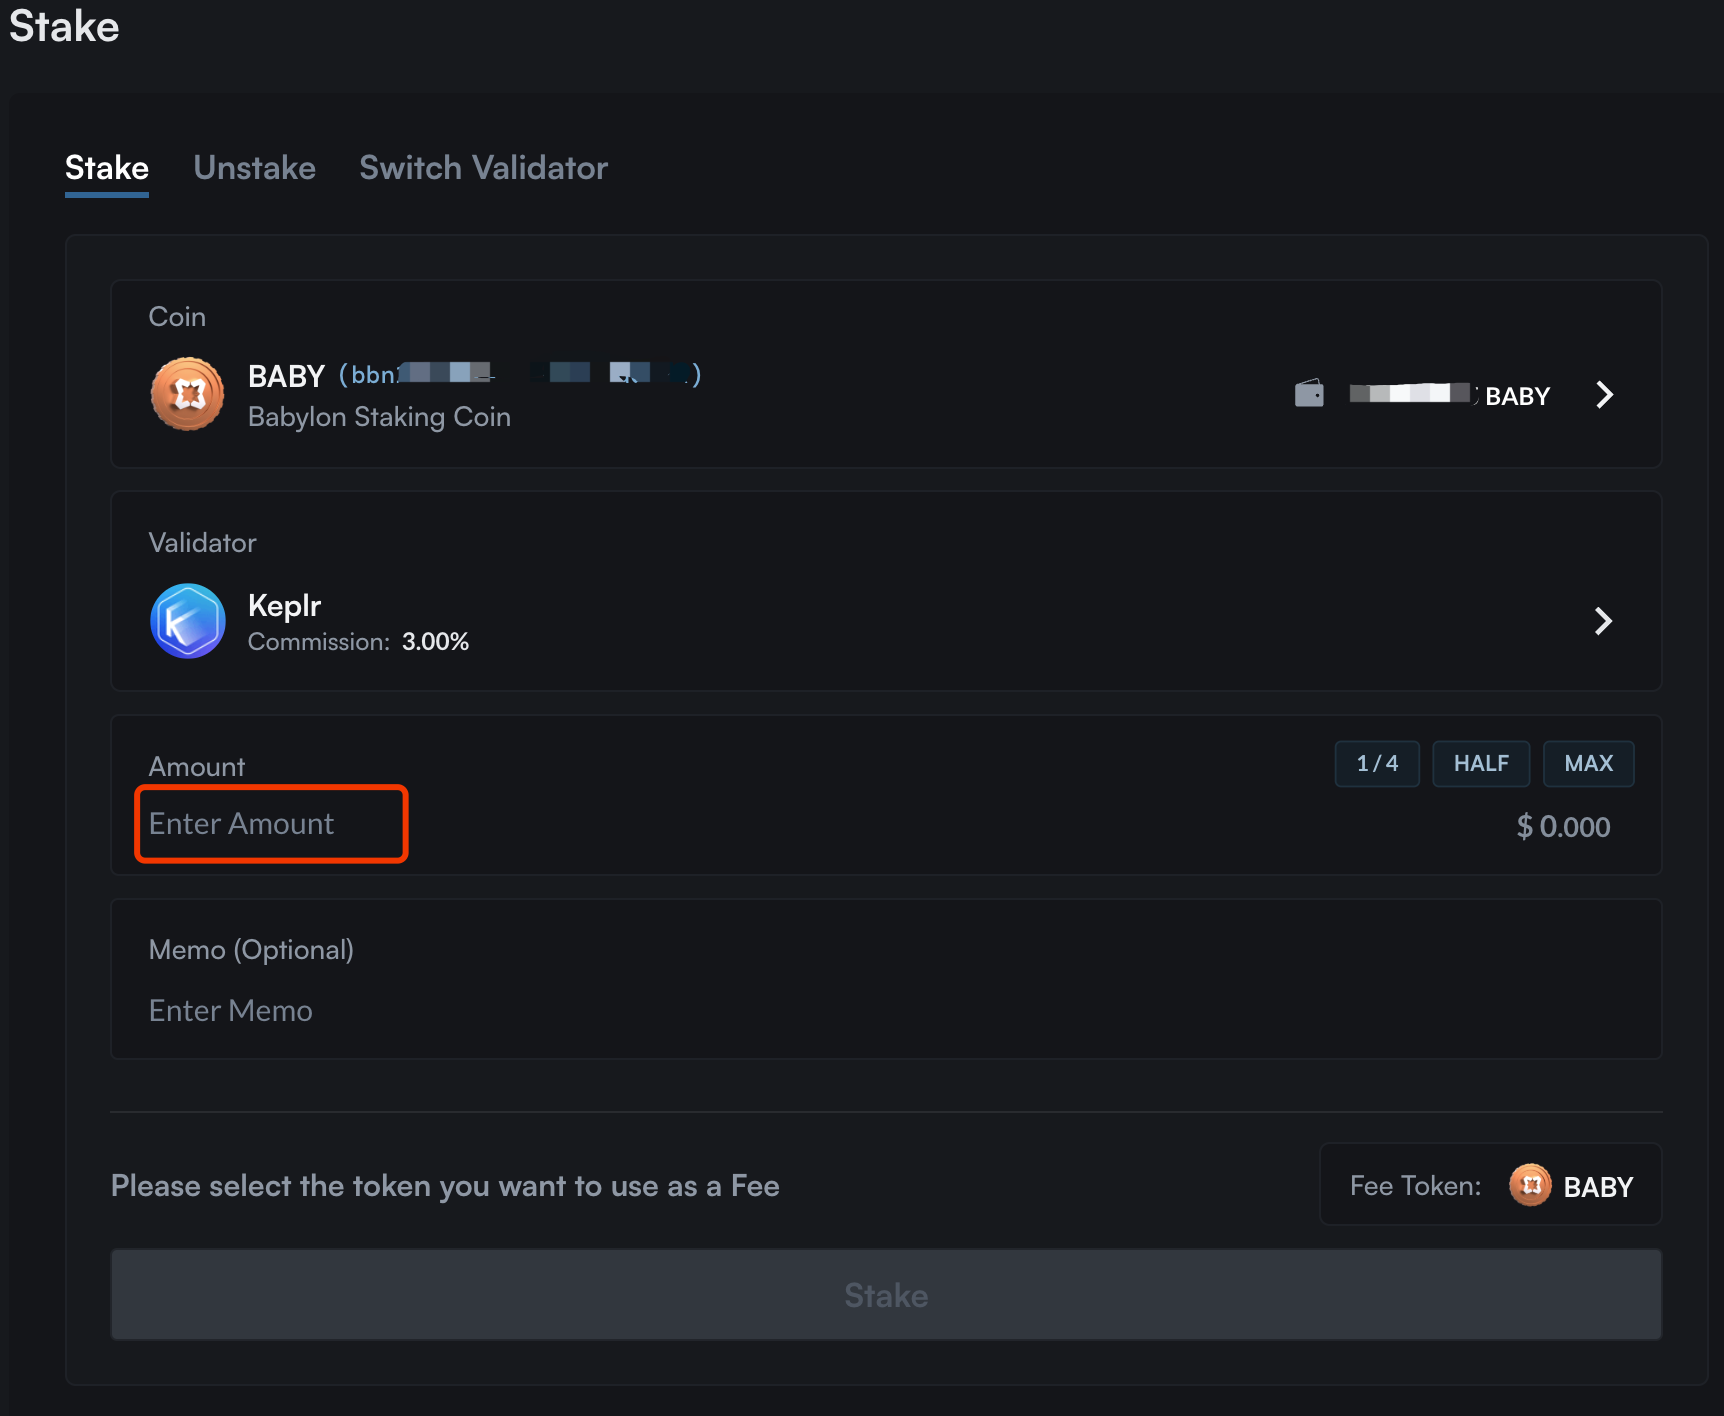Click the bbn wallet address next to BABY
This screenshot has width=1724, height=1416.
[518, 374]
